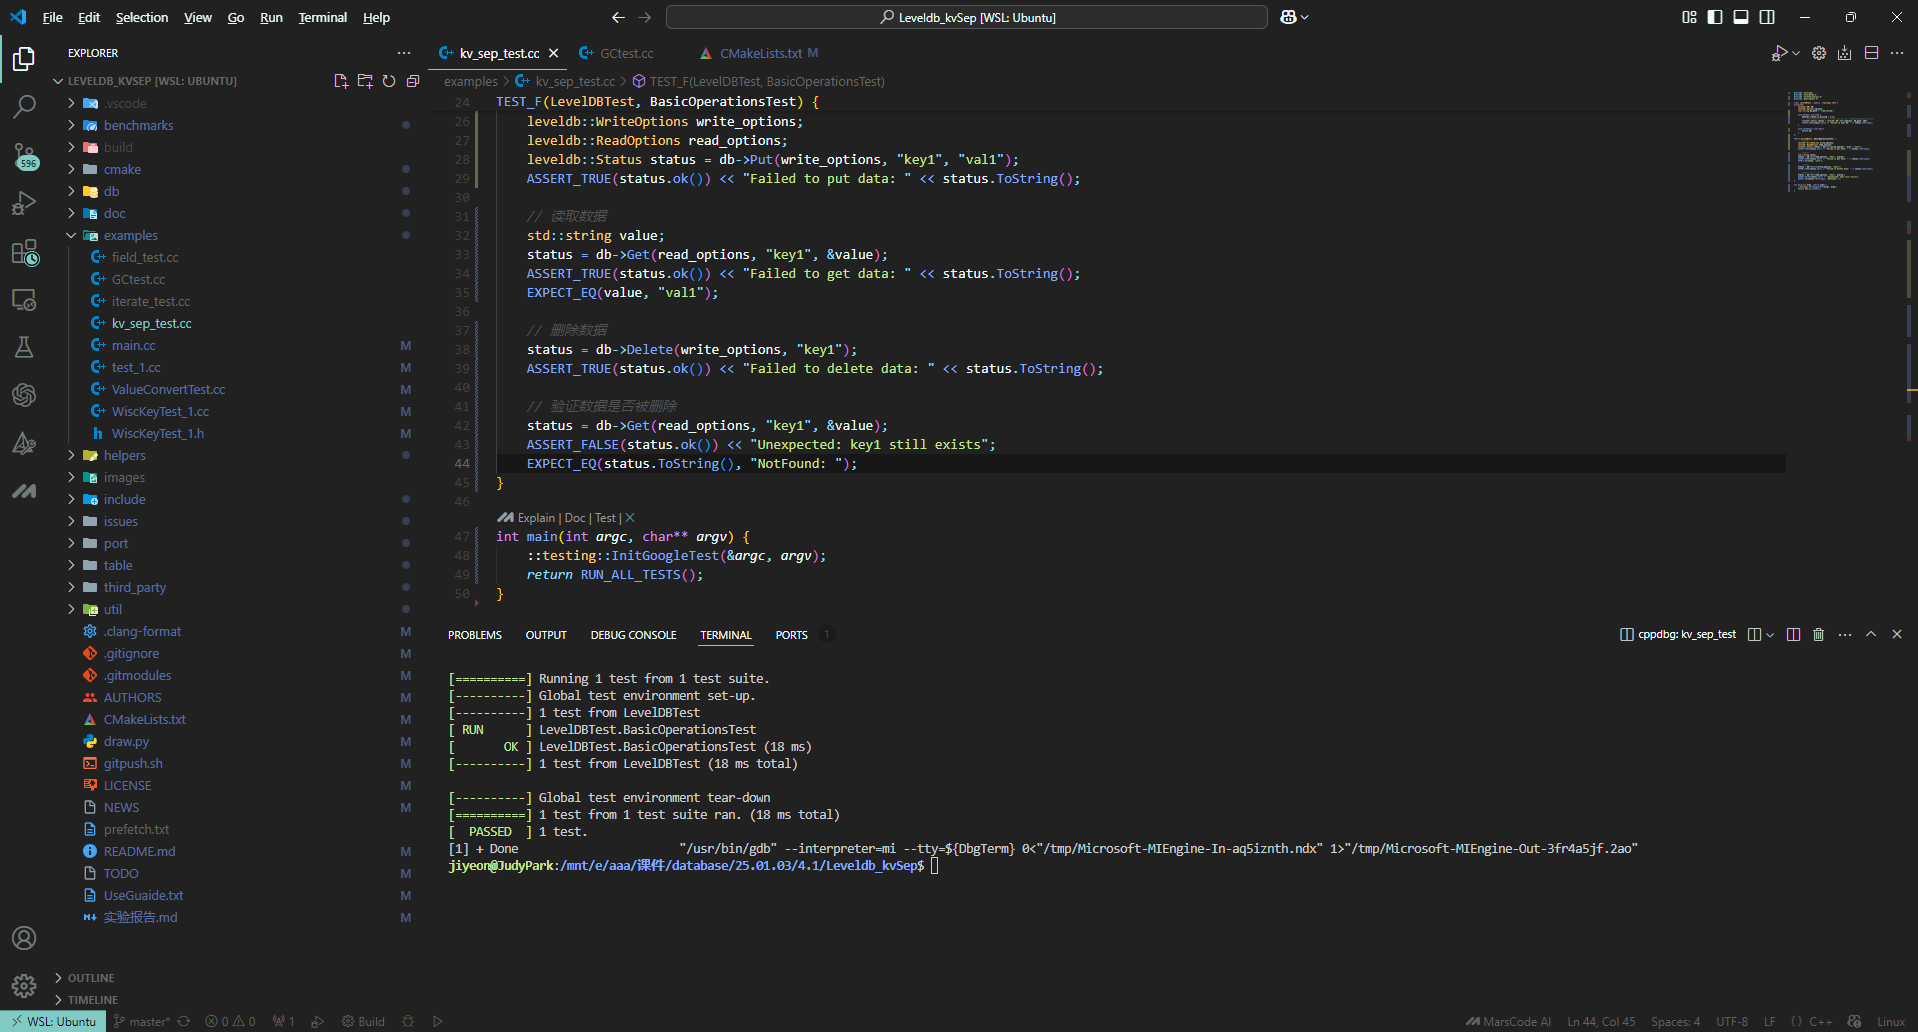Open the Go menu
Screen dimensions: 1918x1032
pos(236,17)
